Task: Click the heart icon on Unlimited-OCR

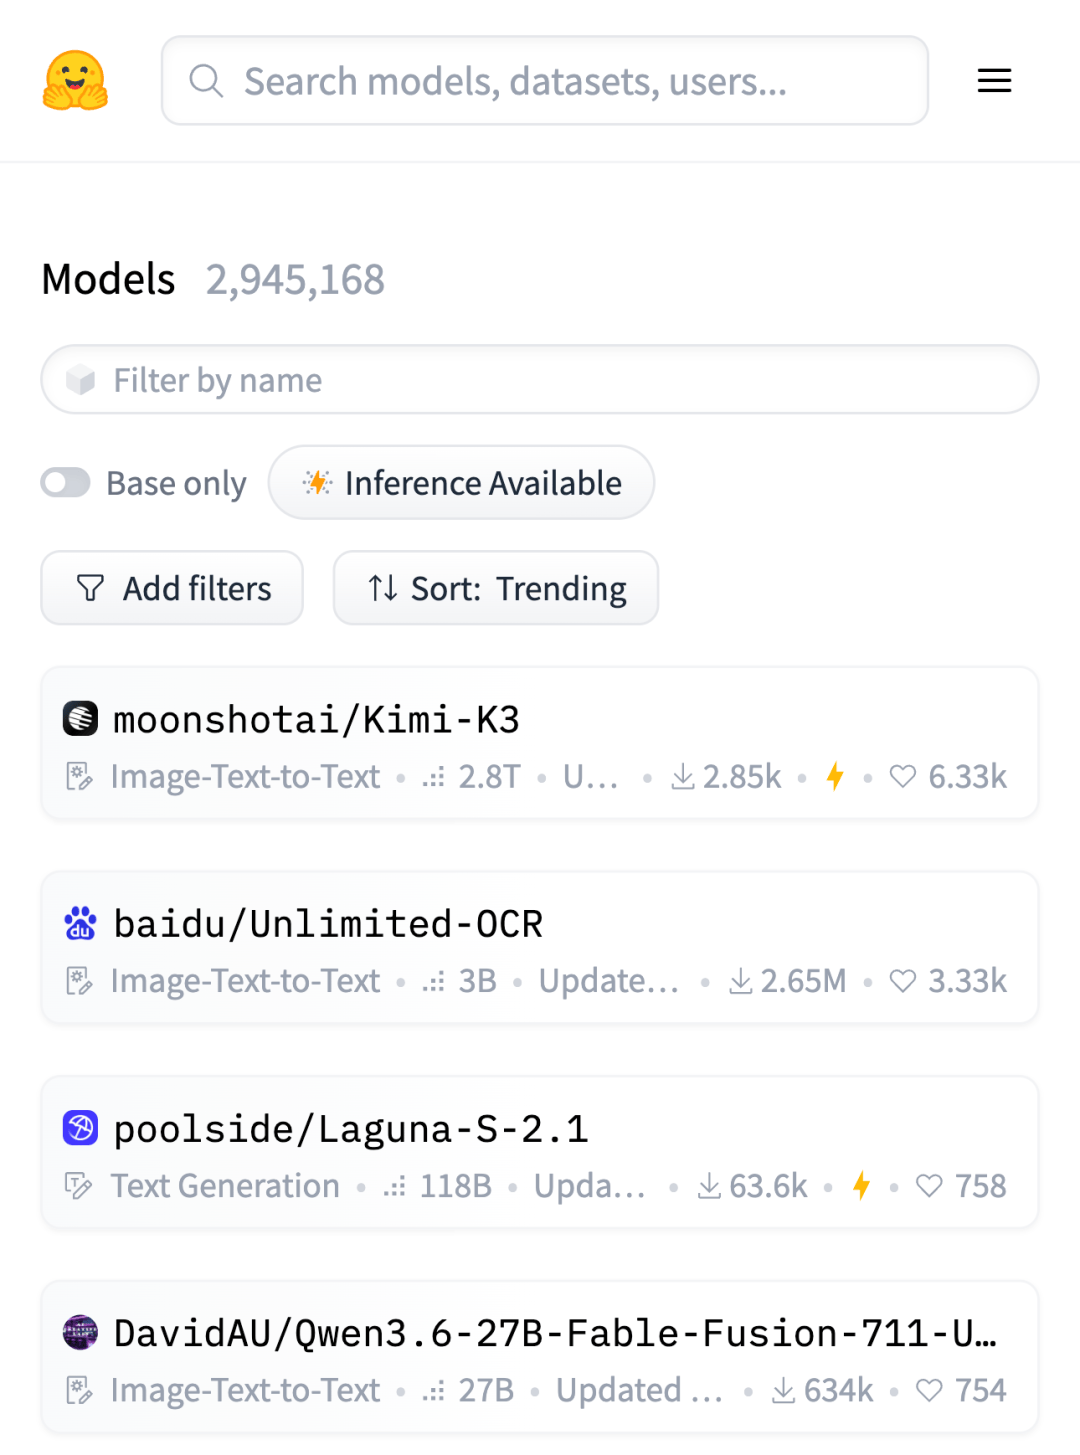Action: pyautogui.click(x=902, y=981)
